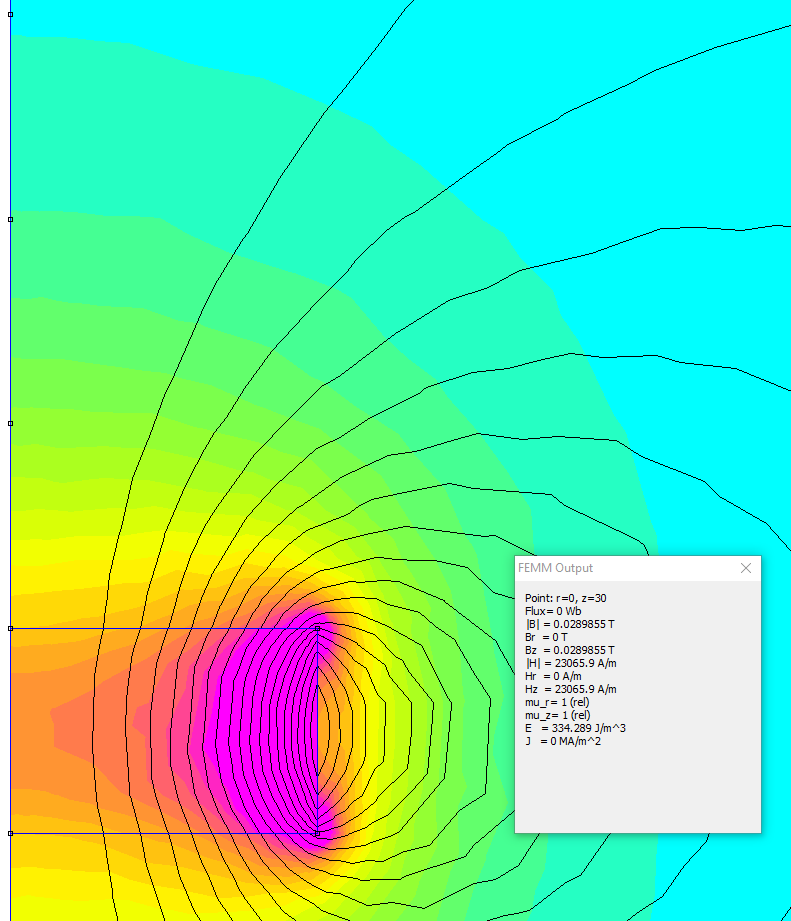Click the top-right corner node of the coil rectangle
The image size is (791, 921).
318,628
